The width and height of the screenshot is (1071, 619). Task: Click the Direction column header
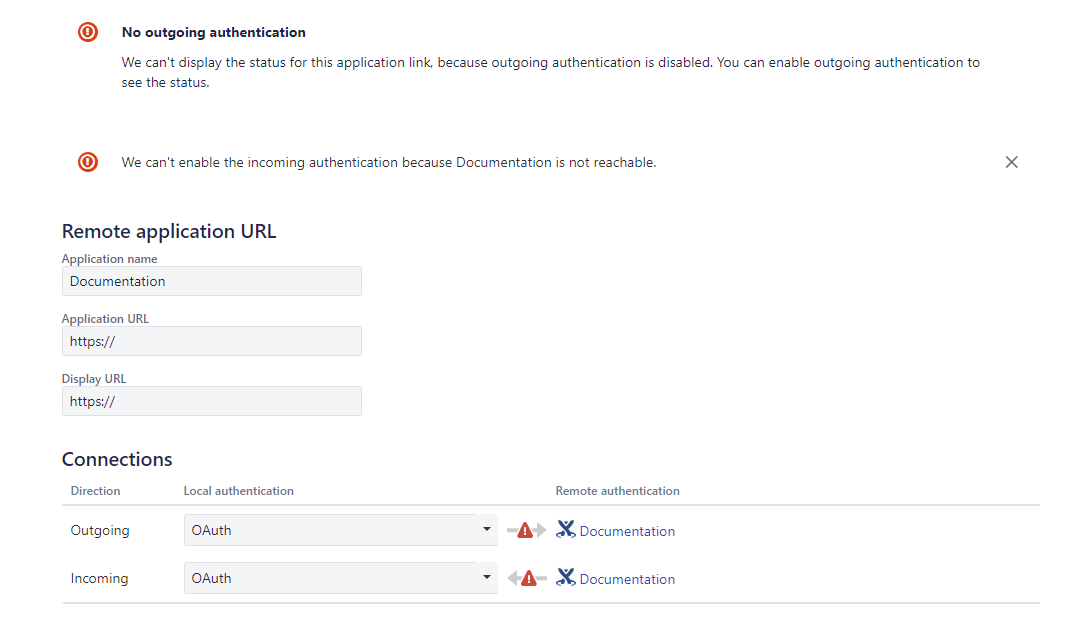(x=95, y=491)
